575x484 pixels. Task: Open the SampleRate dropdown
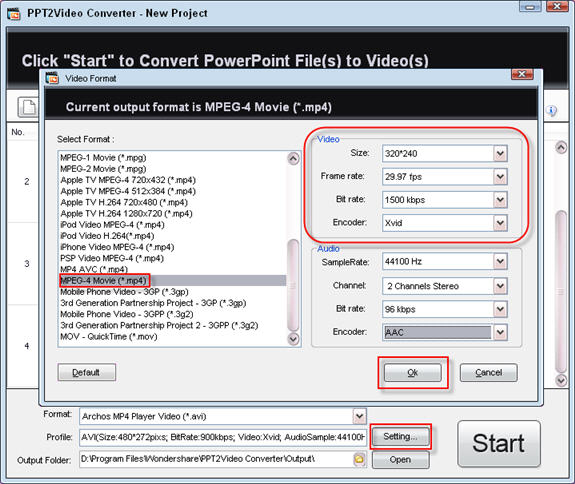[x=500, y=261]
